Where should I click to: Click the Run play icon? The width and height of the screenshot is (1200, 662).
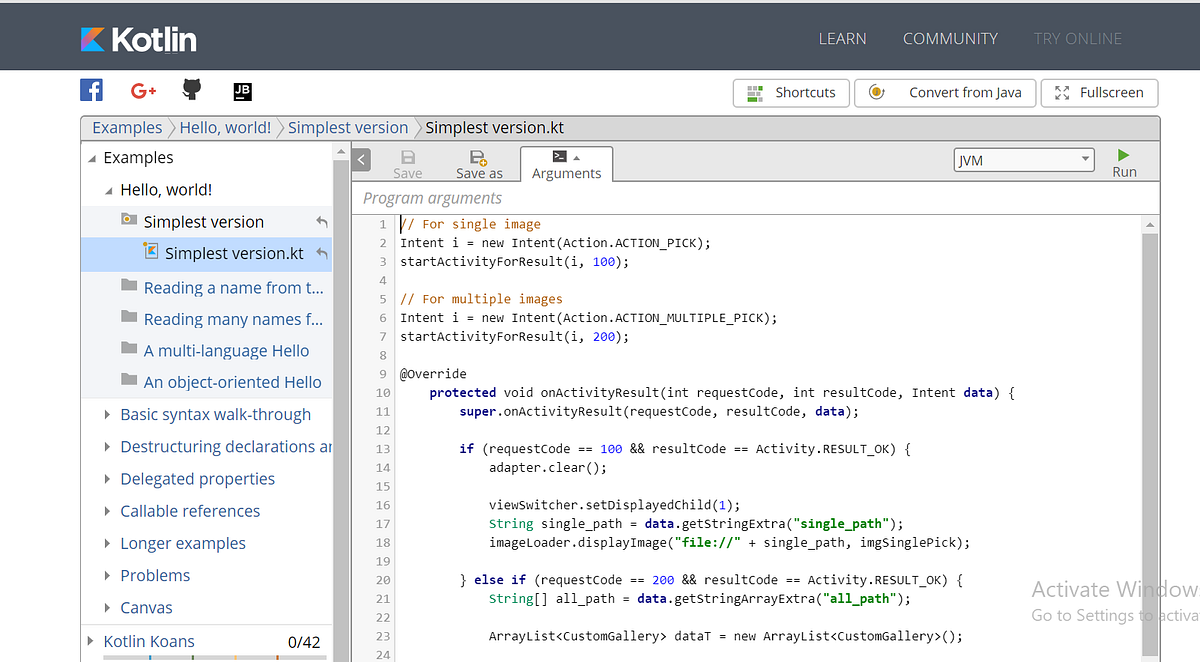coord(1124,156)
